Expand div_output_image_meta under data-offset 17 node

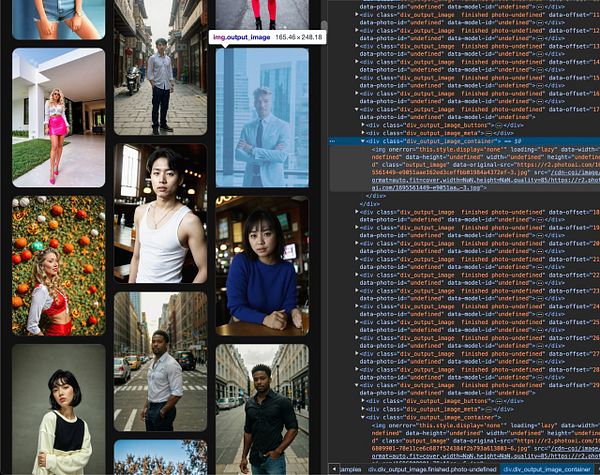(363, 133)
